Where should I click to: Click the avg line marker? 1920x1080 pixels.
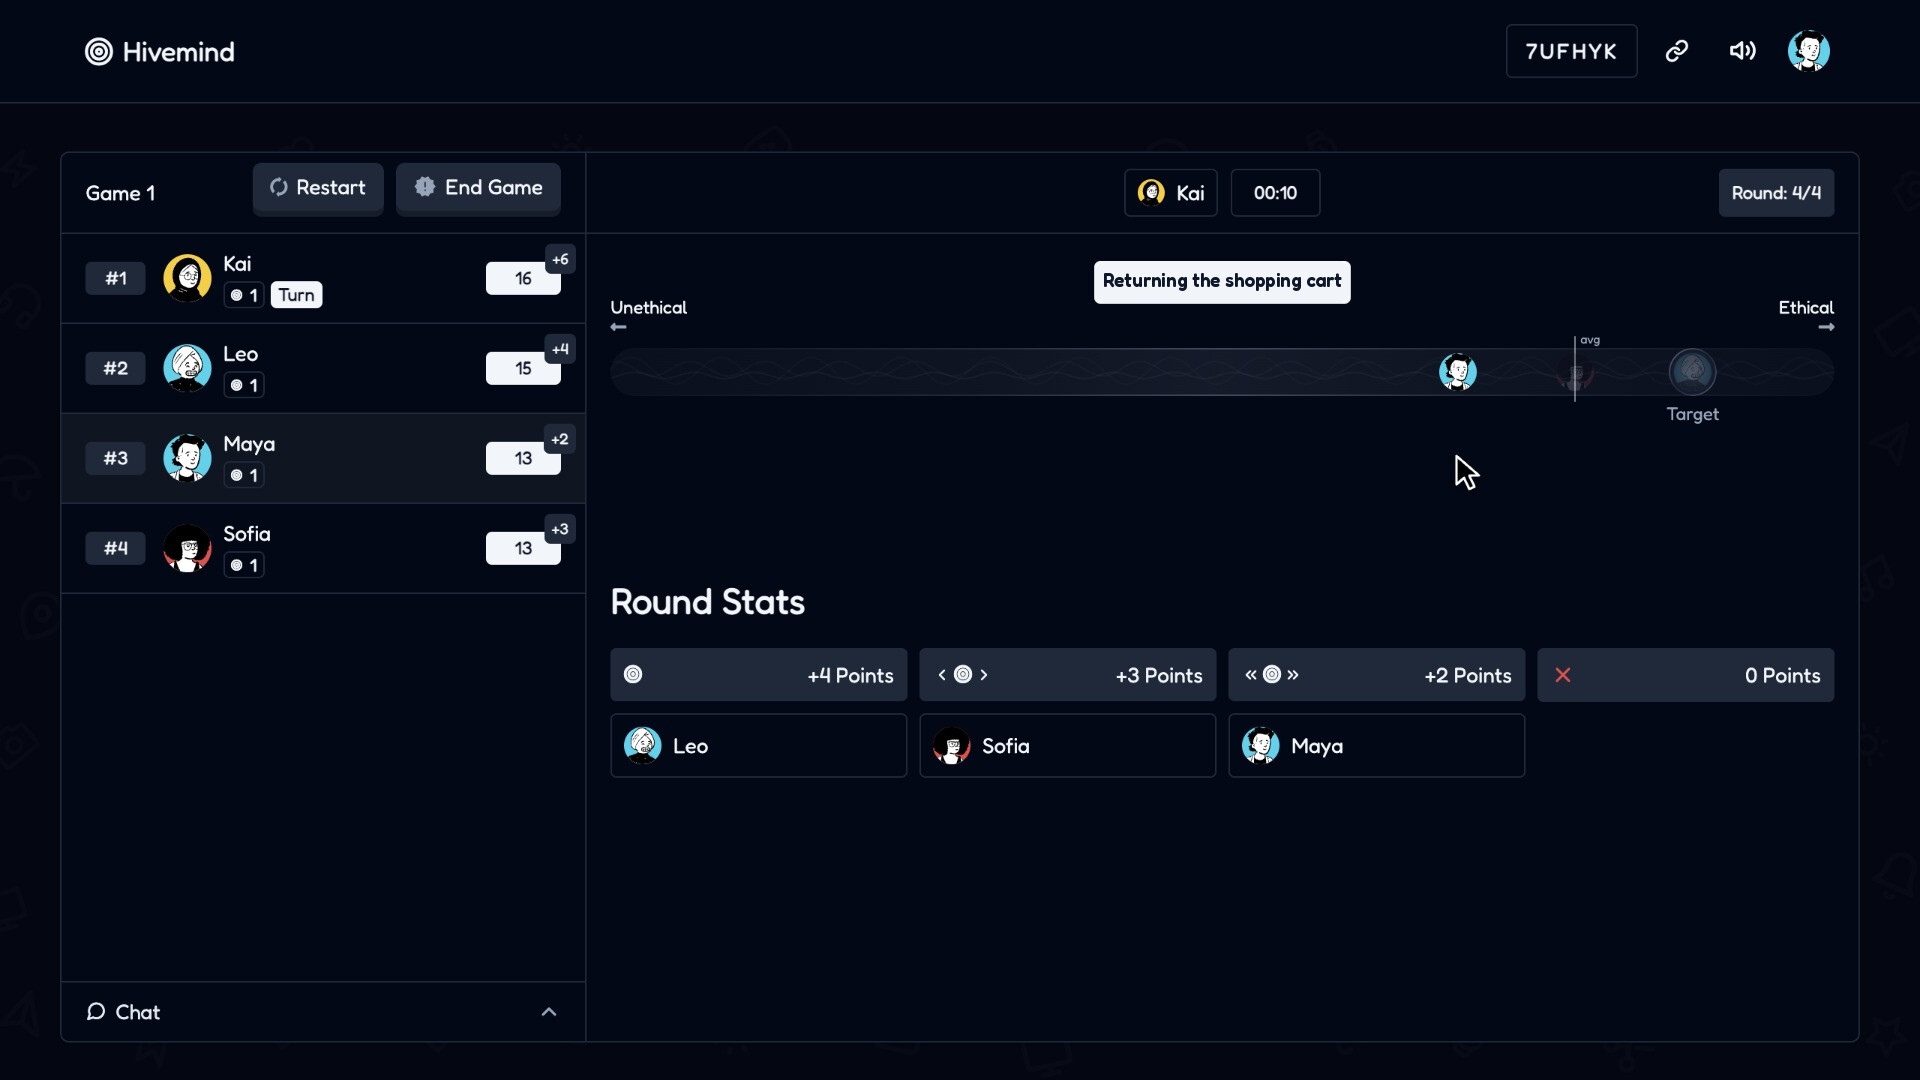pyautogui.click(x=1575, y=369)
